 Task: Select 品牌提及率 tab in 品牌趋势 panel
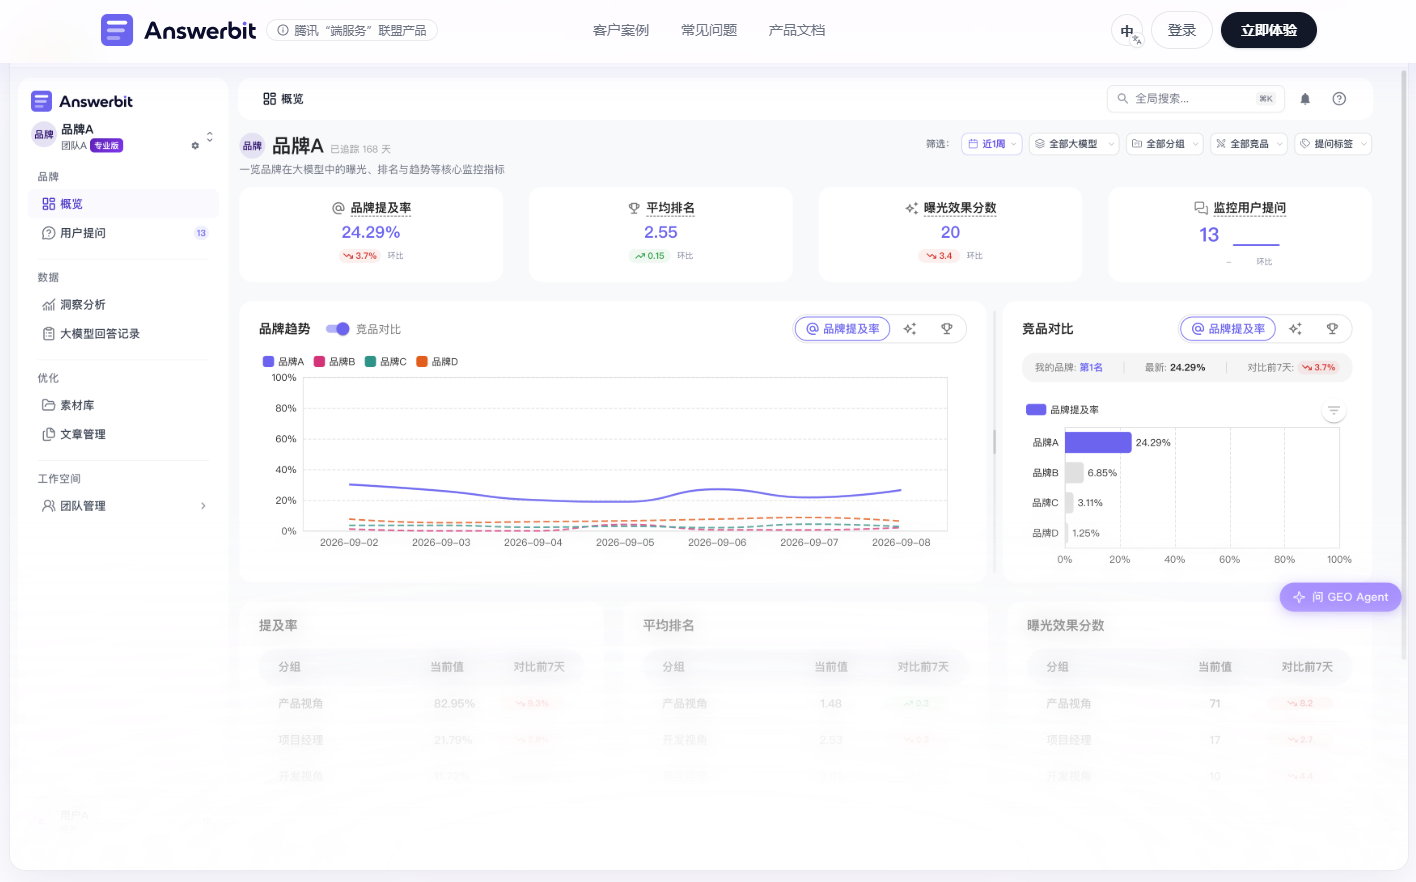[842, 329]
